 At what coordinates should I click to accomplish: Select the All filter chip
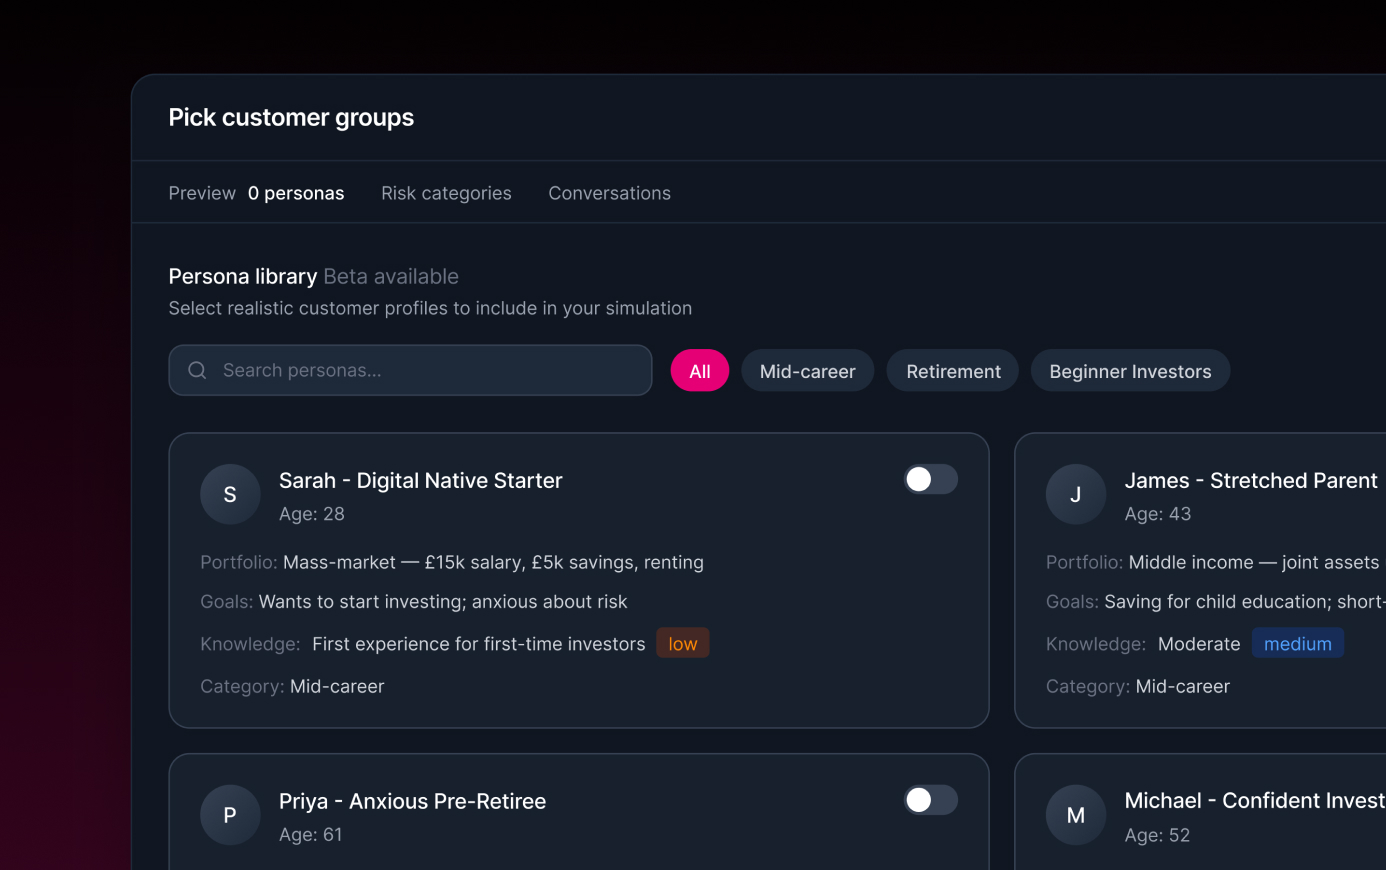click(x=700, y=371)
